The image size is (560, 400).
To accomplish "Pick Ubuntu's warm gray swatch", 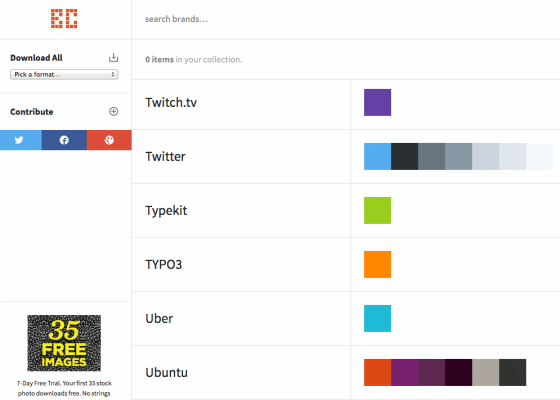I will click(x=486, y=372).
